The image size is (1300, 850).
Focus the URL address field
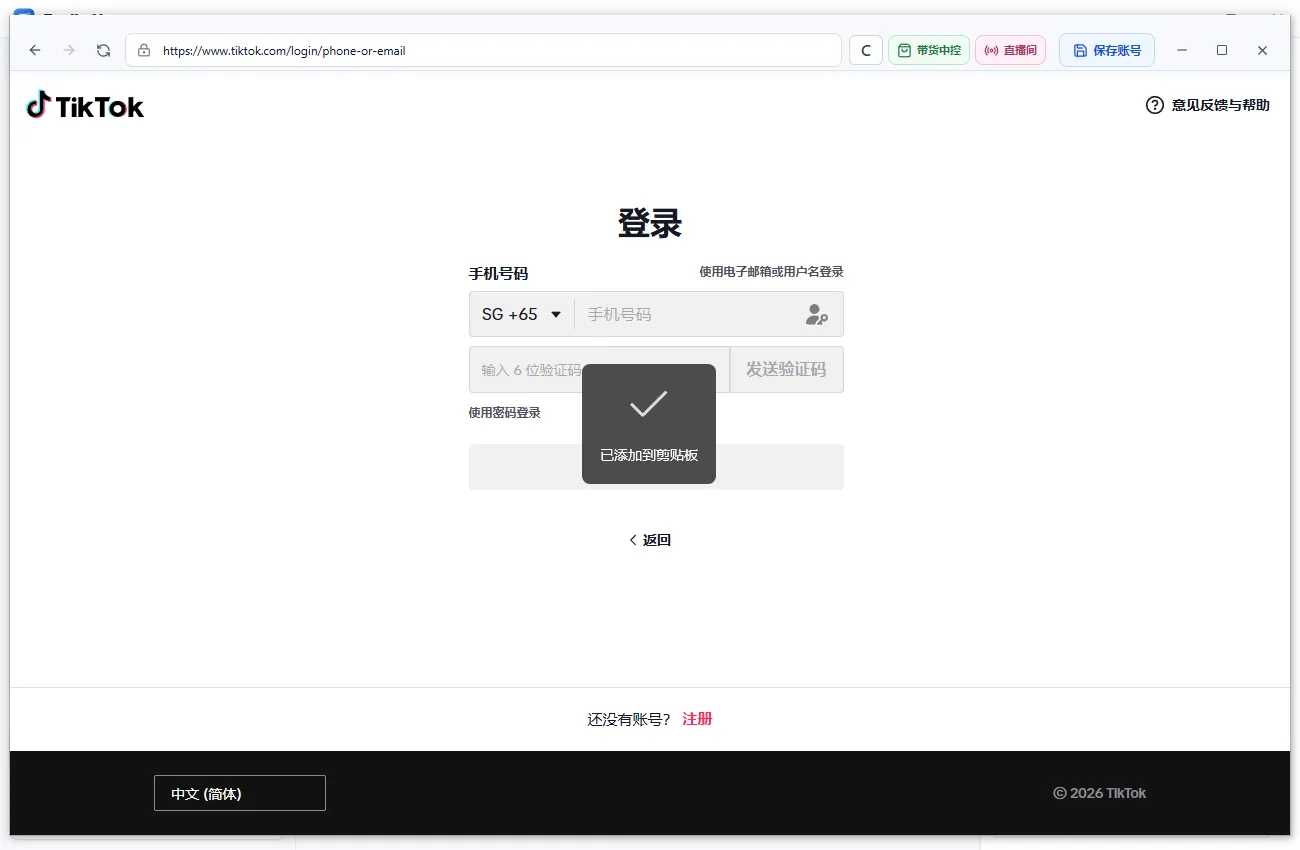(x=483, y=50)
